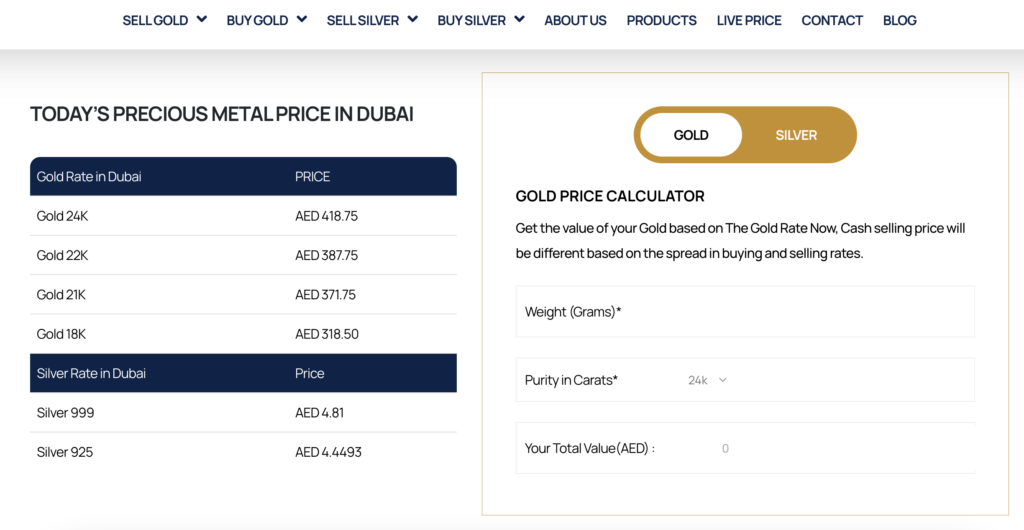This screenshot has width=1024, height=530.
Task: Navigate to the Blog
Action: point(900,20)
